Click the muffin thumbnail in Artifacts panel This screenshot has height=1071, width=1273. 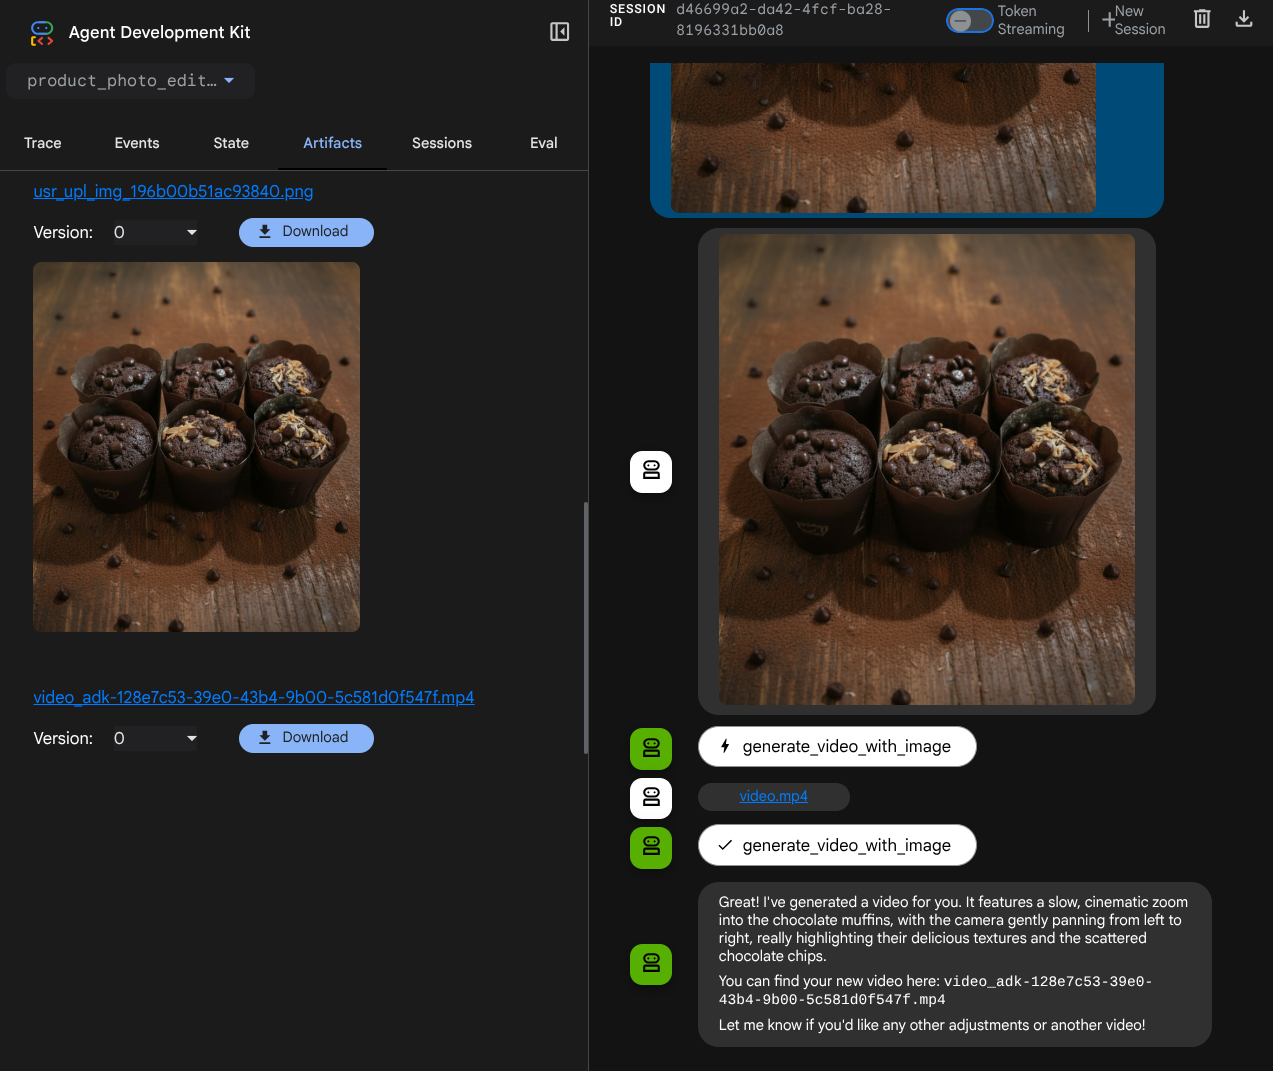pyautogui.click(x=196, y=447)
